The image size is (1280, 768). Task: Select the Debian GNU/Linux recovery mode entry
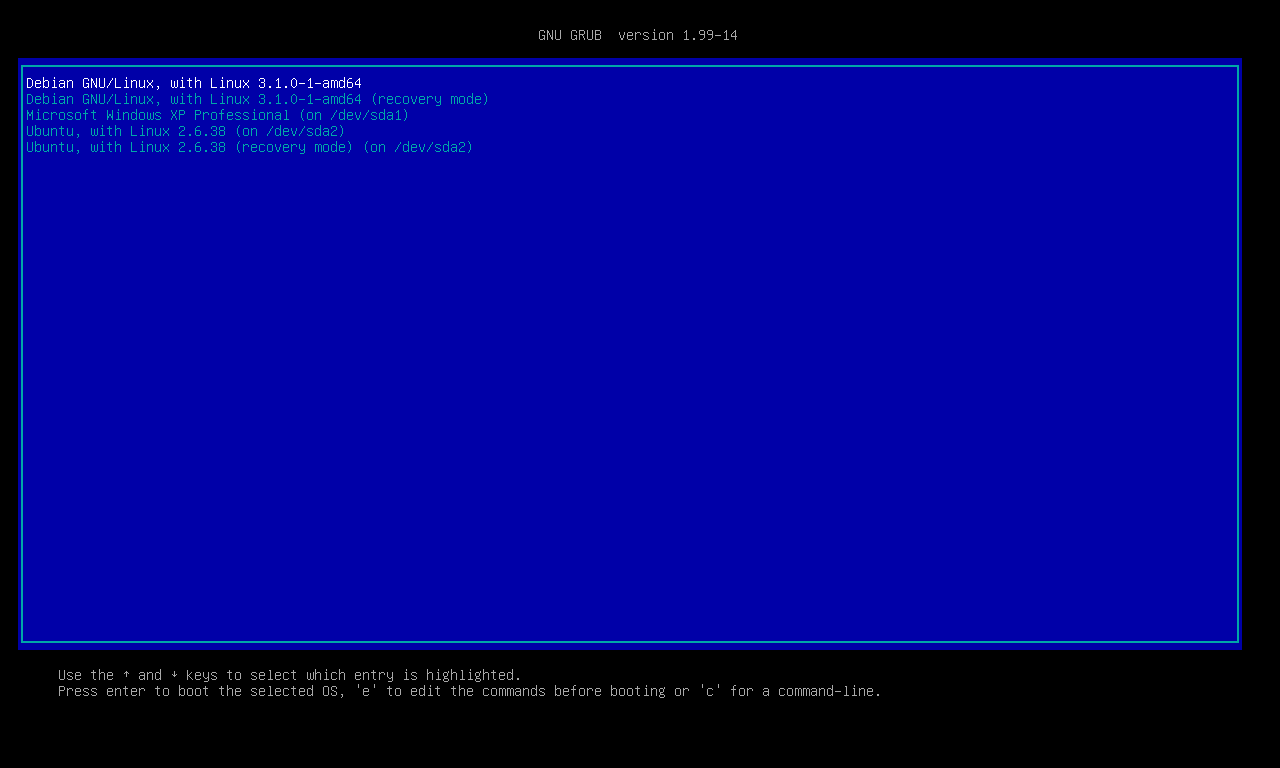[x=258, y=99]
